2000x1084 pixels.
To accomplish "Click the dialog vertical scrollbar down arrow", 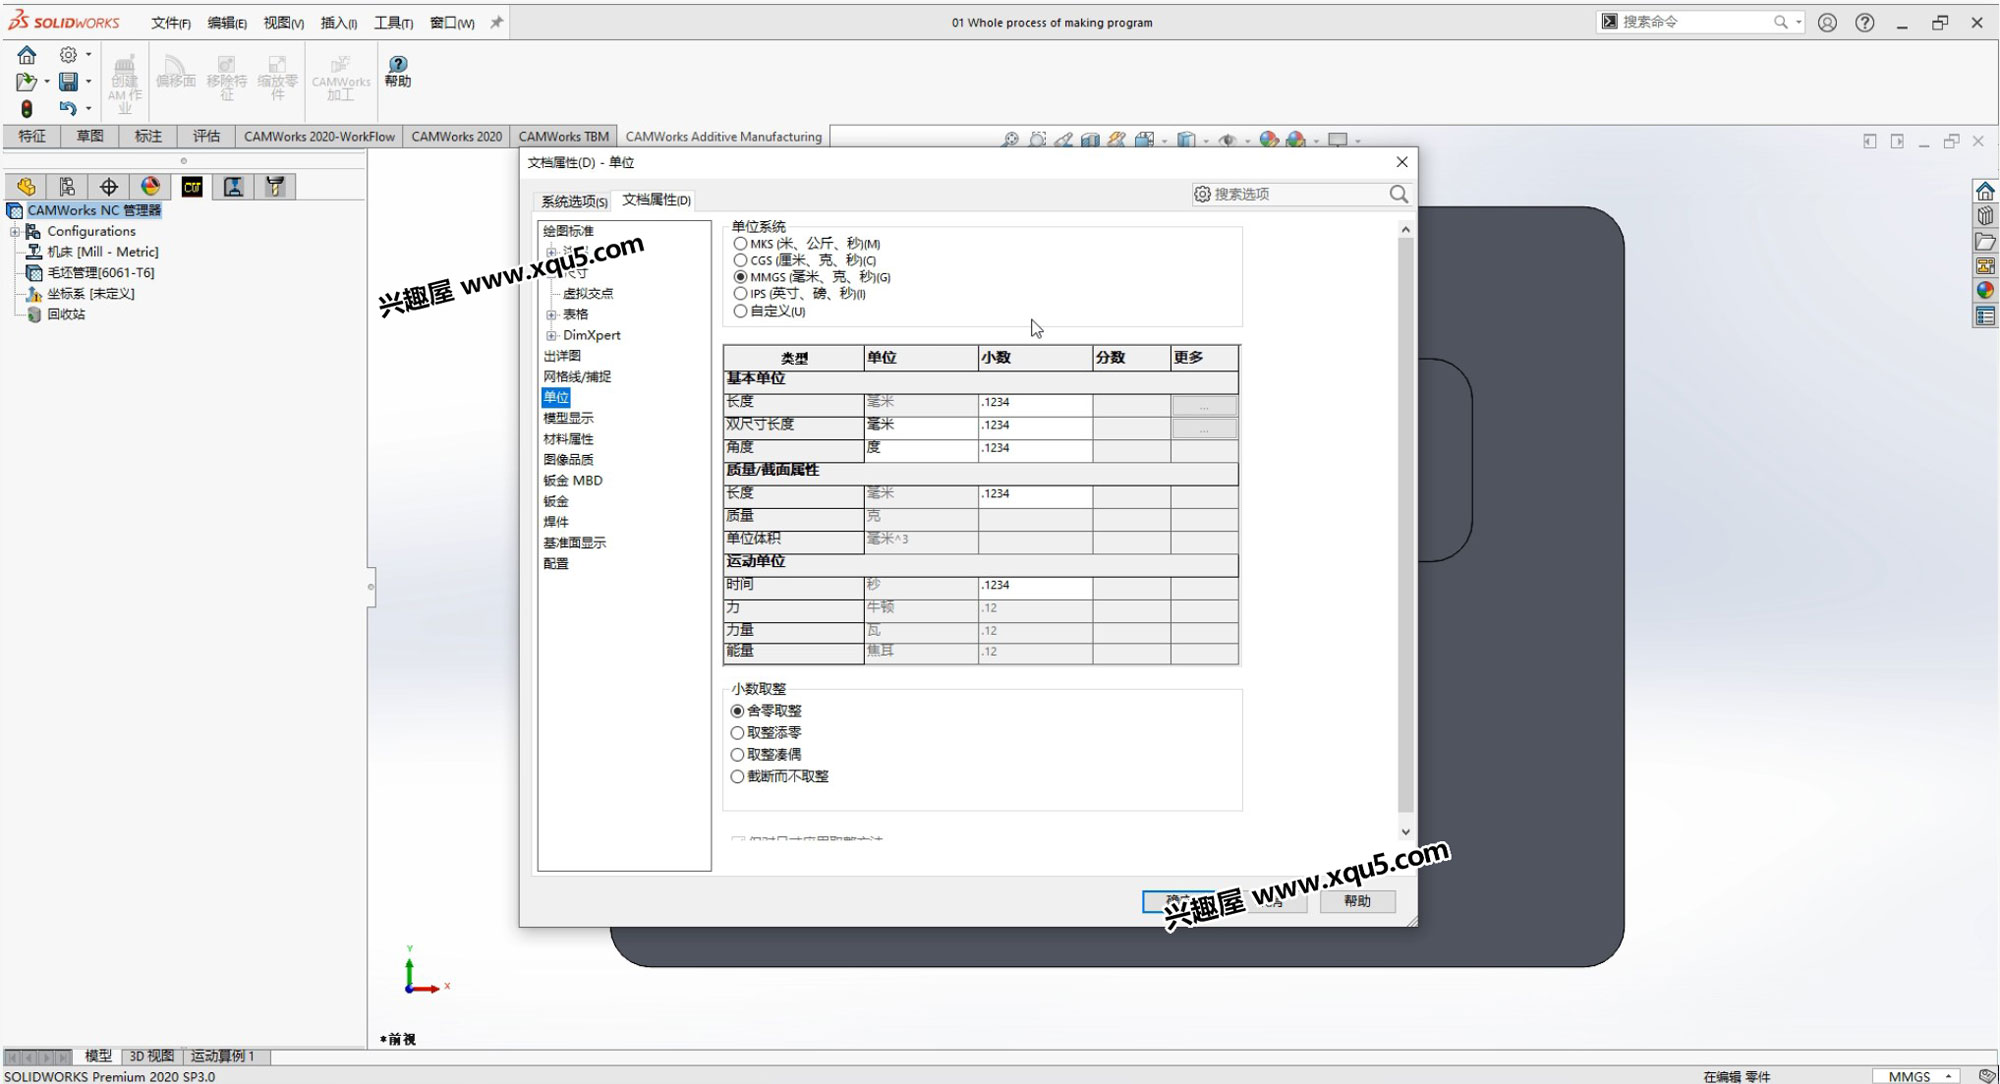I will click(1405, 832).
